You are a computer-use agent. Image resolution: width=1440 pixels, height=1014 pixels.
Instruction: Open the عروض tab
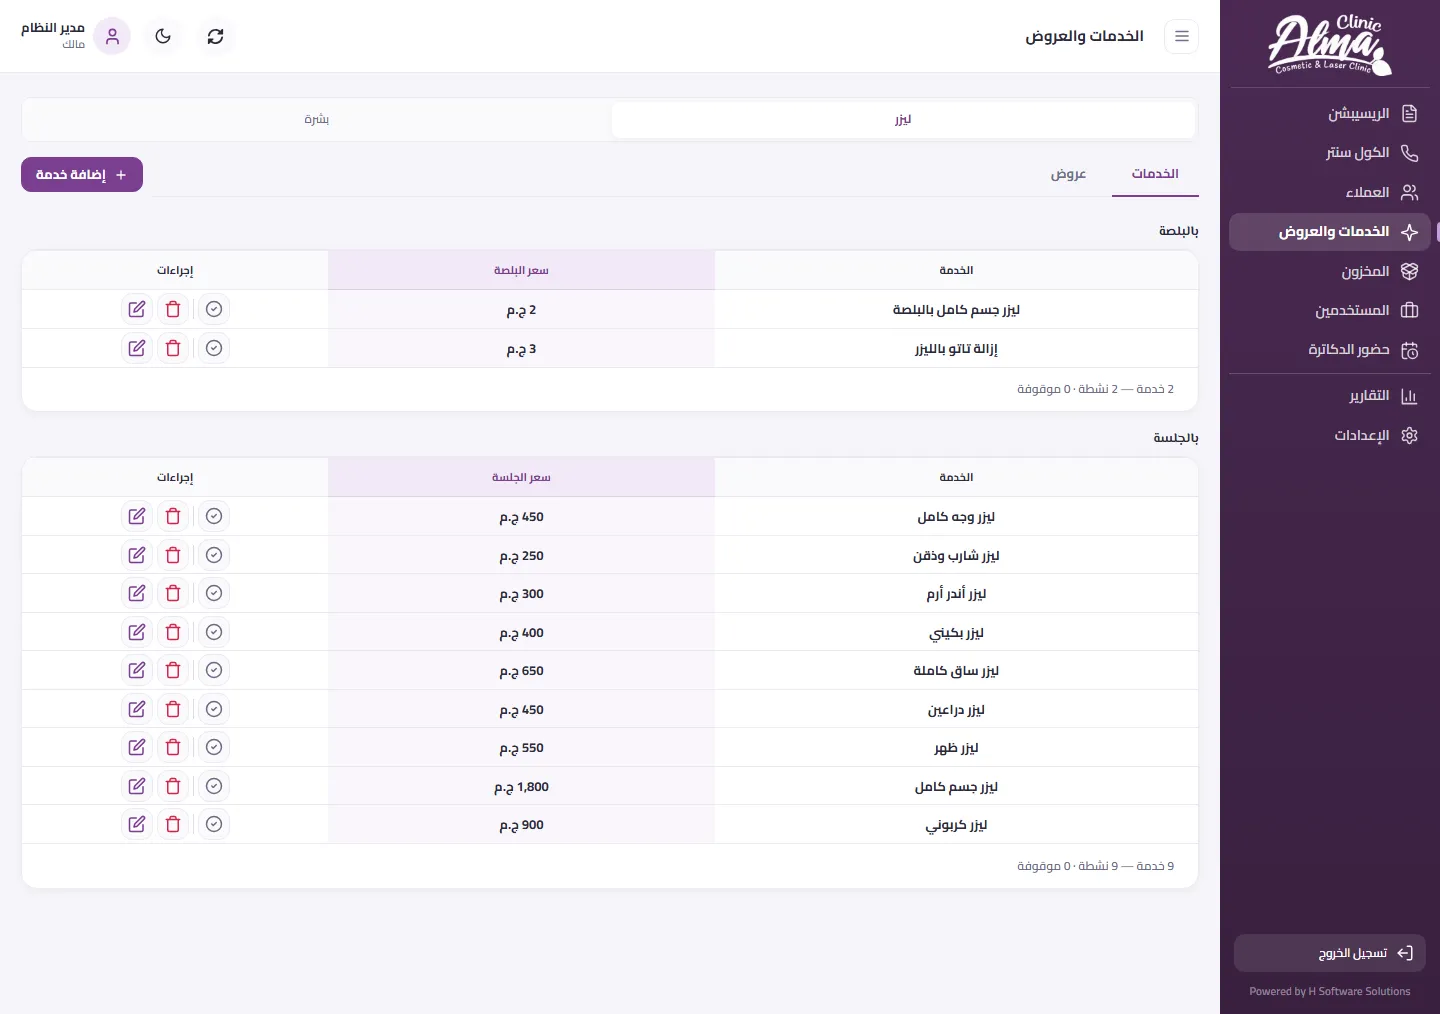pos(1068,174)
